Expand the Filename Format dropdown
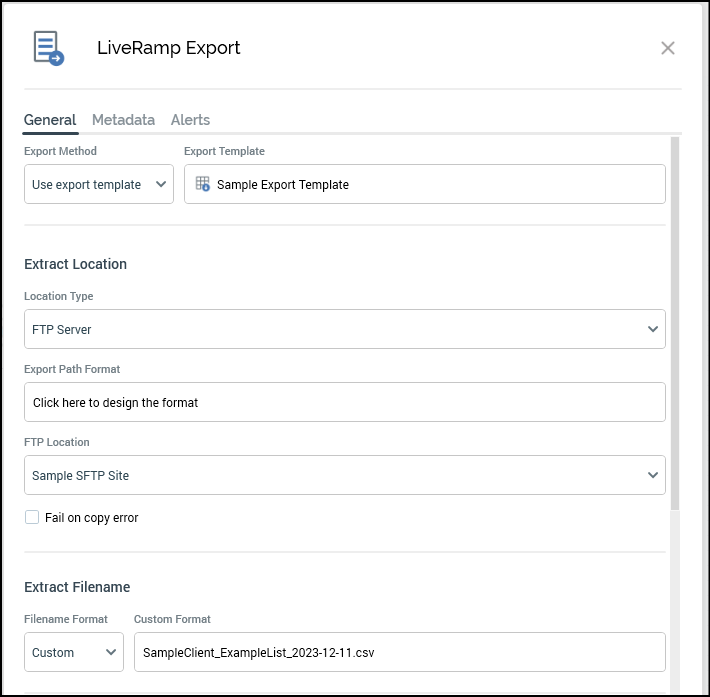 click(x=74, y=652)
